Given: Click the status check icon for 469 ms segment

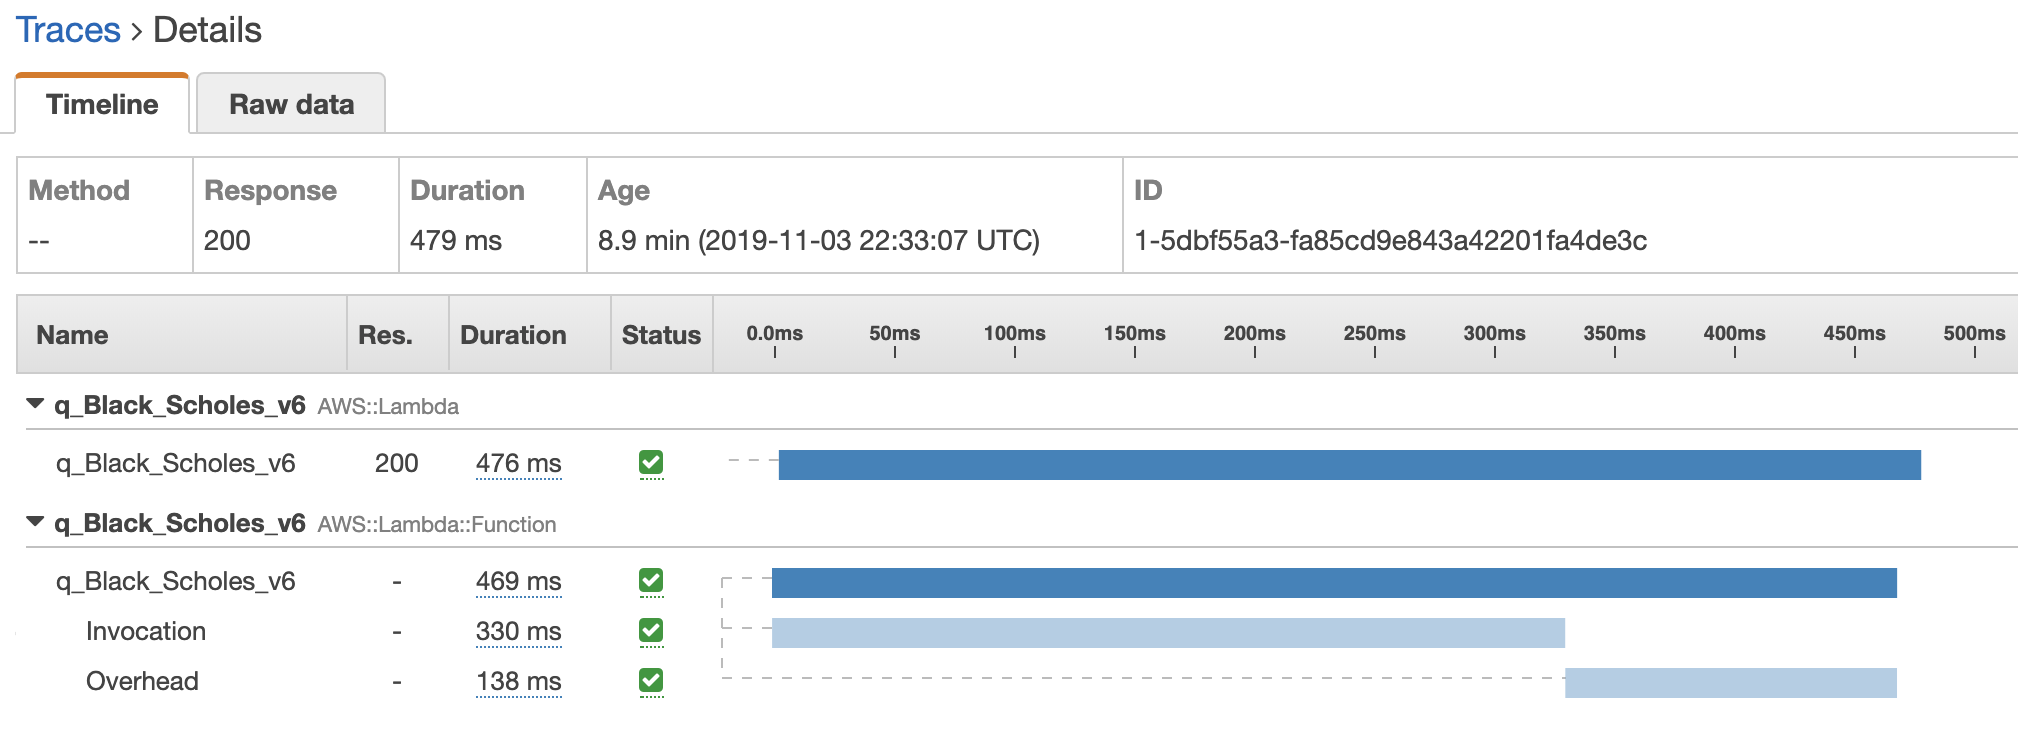Looking at the screenshot, I should click(x=651, y=580).
